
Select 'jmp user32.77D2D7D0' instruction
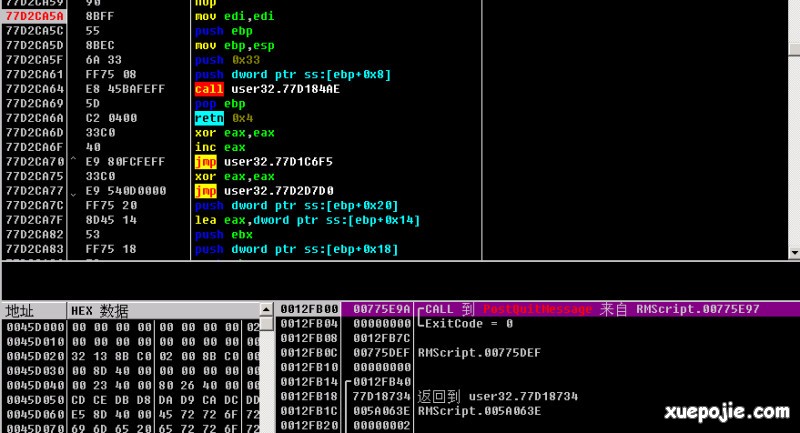(x=264, y=191)
